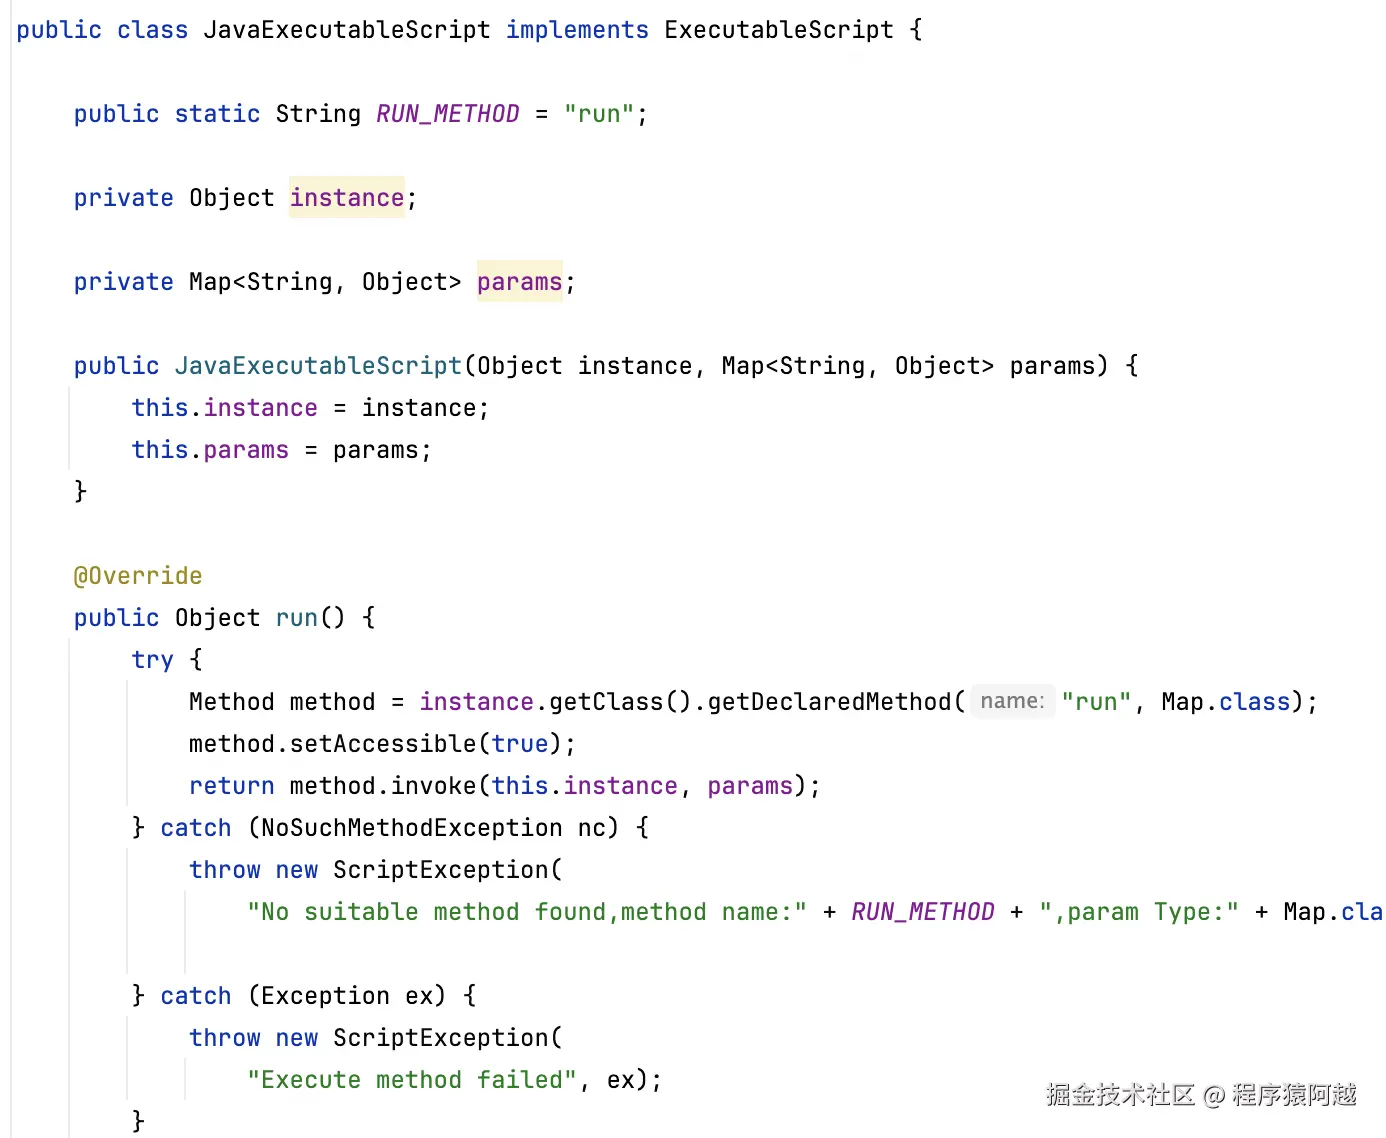Click the RUN_METHOD constant in its declaration

pos(447,114)
